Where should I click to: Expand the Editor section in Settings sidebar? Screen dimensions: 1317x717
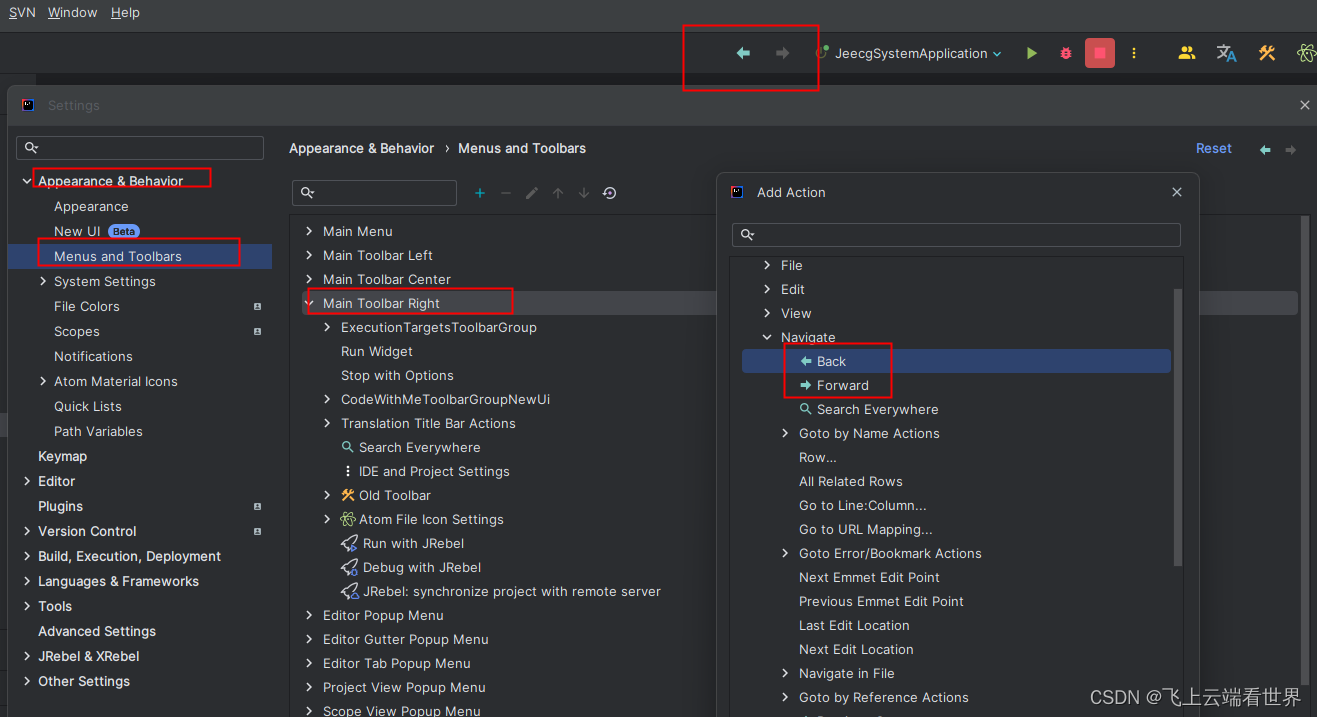[27, 481]
